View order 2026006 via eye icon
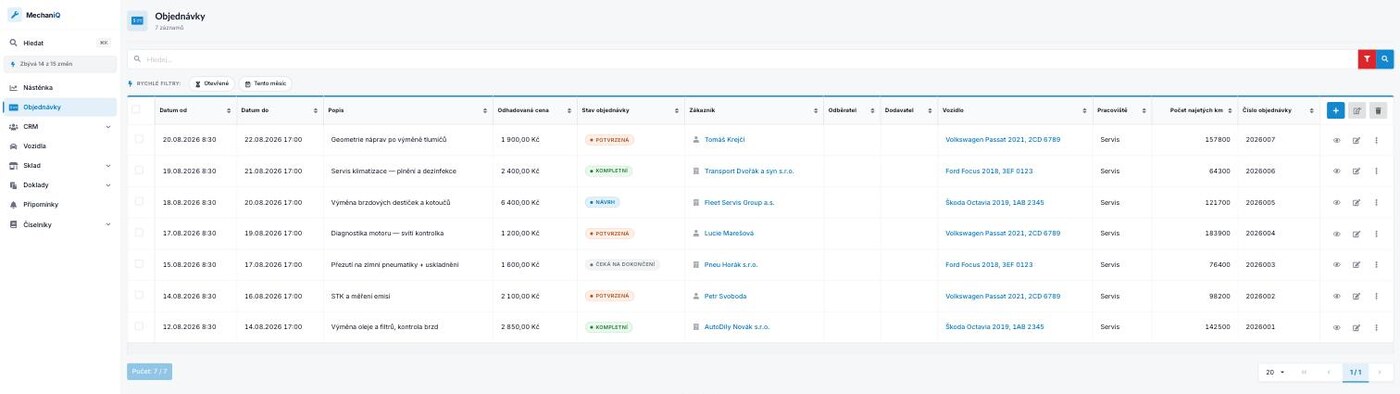The height and width of the screenshot is (394, 1400). coord(1336,171)
